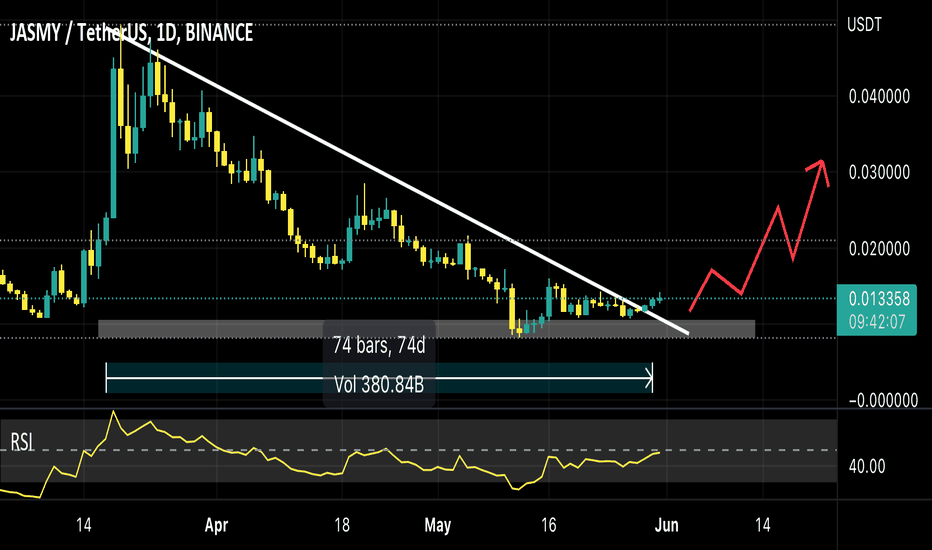Viewport: 932px width, 550px height.
Task: Click the May date label
Action: (x=438, y=525)
